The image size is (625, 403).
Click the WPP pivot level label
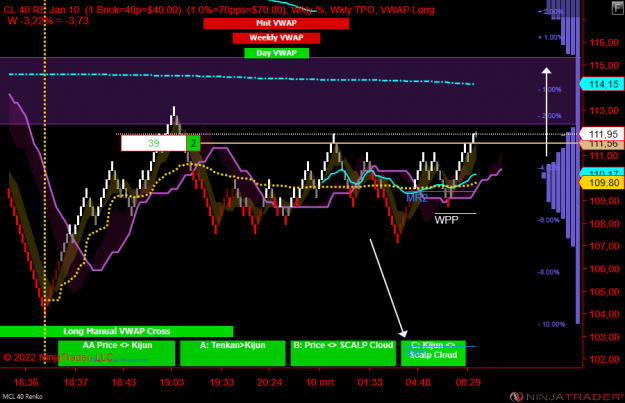click(x=446, y=220)
